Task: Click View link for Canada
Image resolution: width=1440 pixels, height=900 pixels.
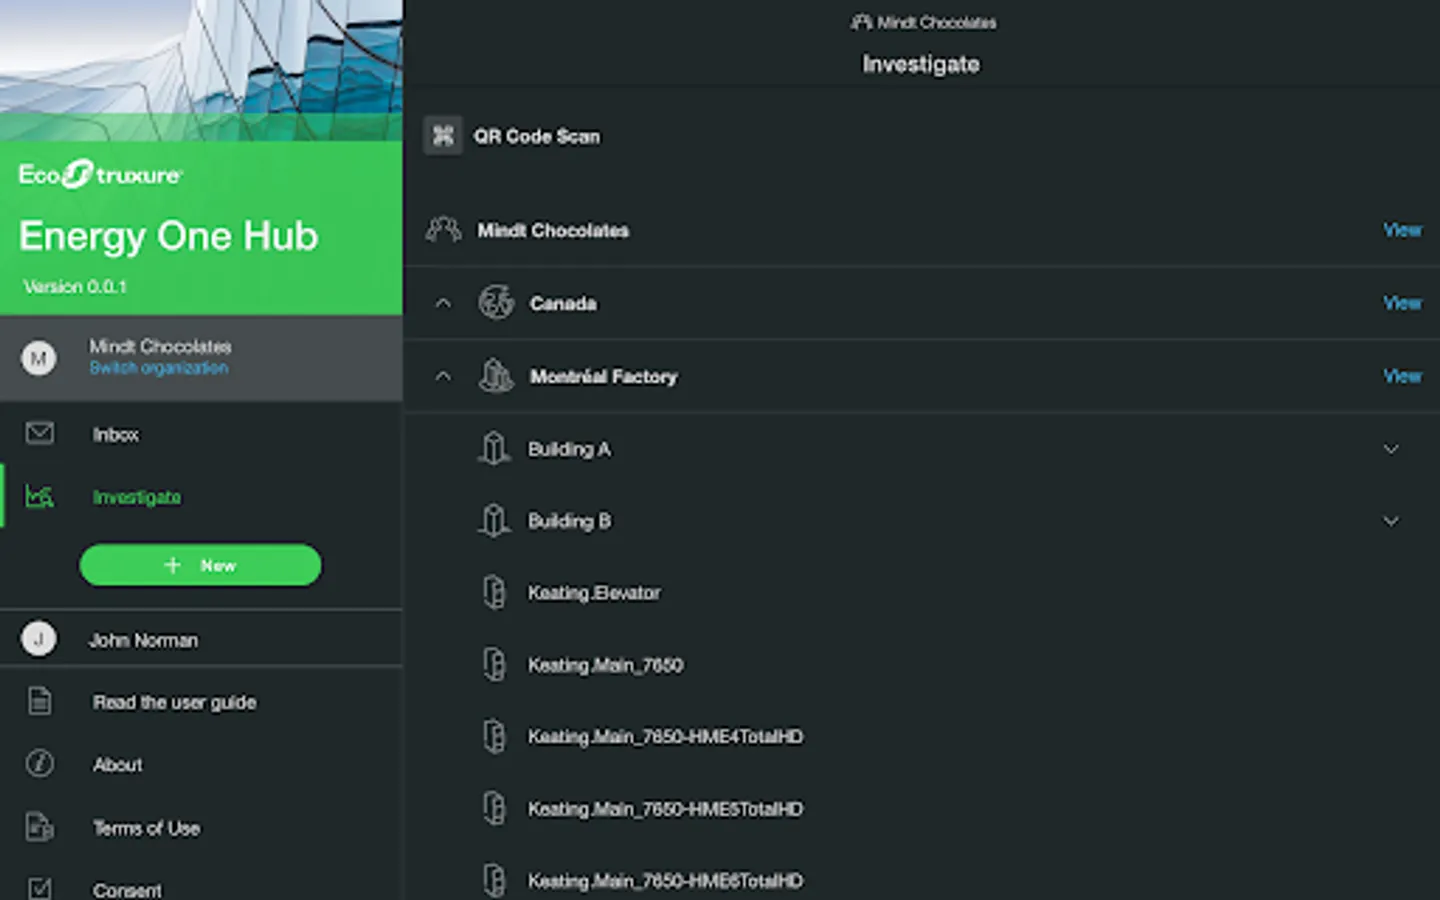Action: (x=1402, y=303)
